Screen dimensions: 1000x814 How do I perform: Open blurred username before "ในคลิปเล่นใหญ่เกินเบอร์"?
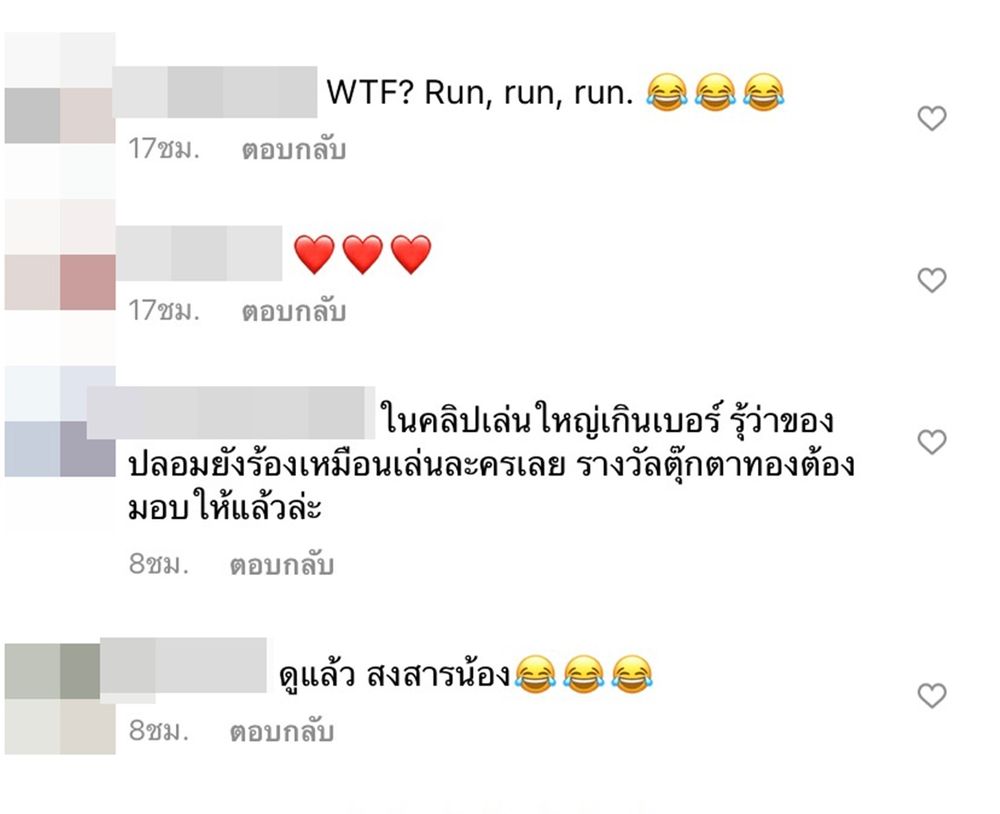pyautogui.click(x=231, y=412)
